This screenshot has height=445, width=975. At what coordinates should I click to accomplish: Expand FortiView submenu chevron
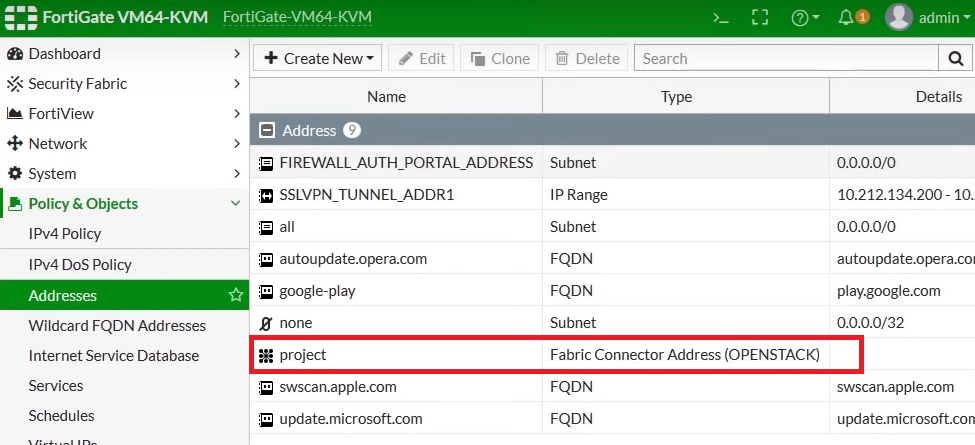tap(236, 114)
